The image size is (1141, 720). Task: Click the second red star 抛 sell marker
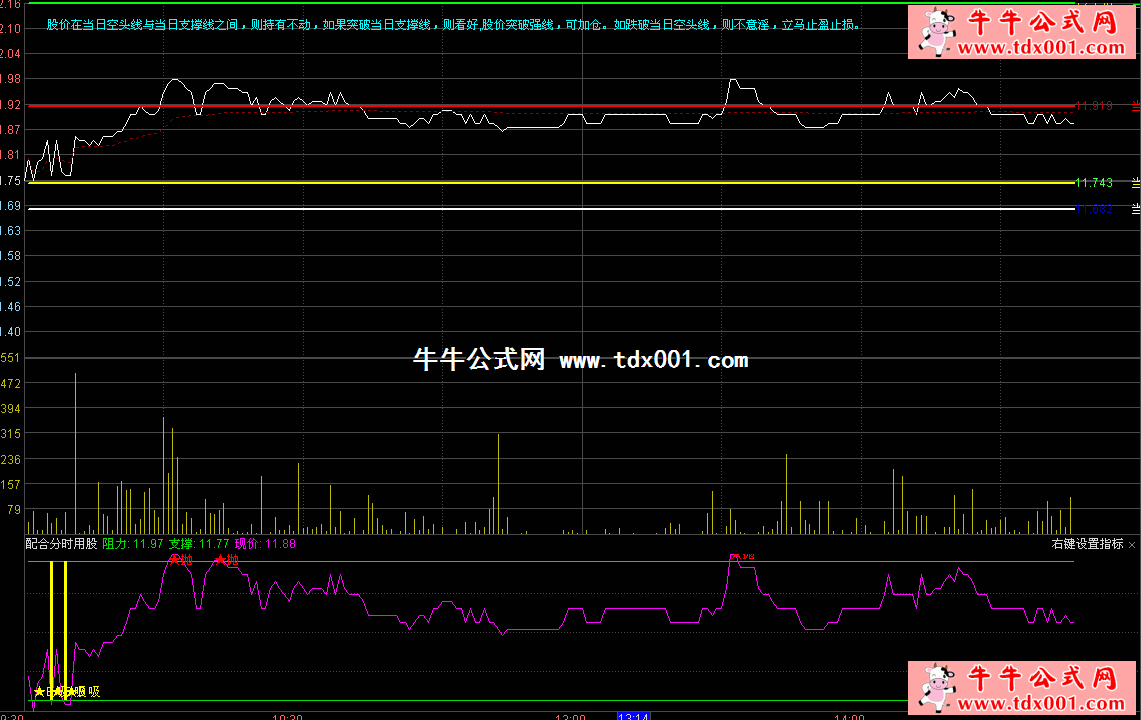[226, 560]
